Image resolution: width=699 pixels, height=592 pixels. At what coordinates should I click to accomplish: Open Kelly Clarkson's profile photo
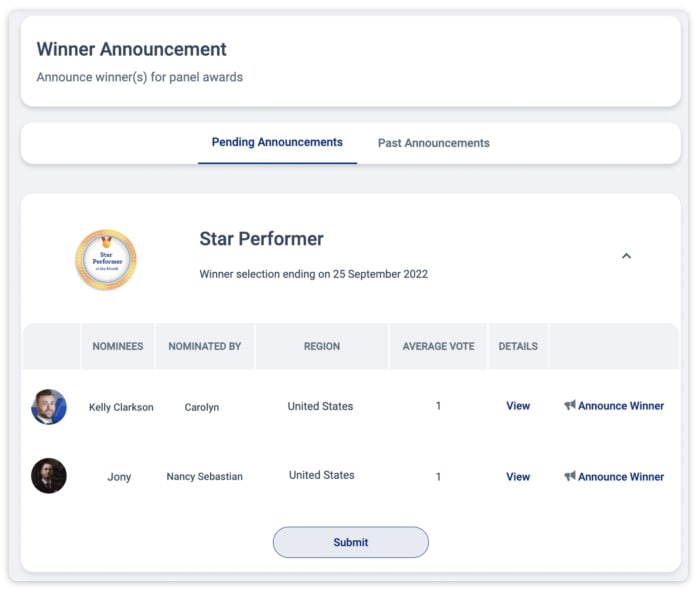pyautogui.click(x=49, y=407)
